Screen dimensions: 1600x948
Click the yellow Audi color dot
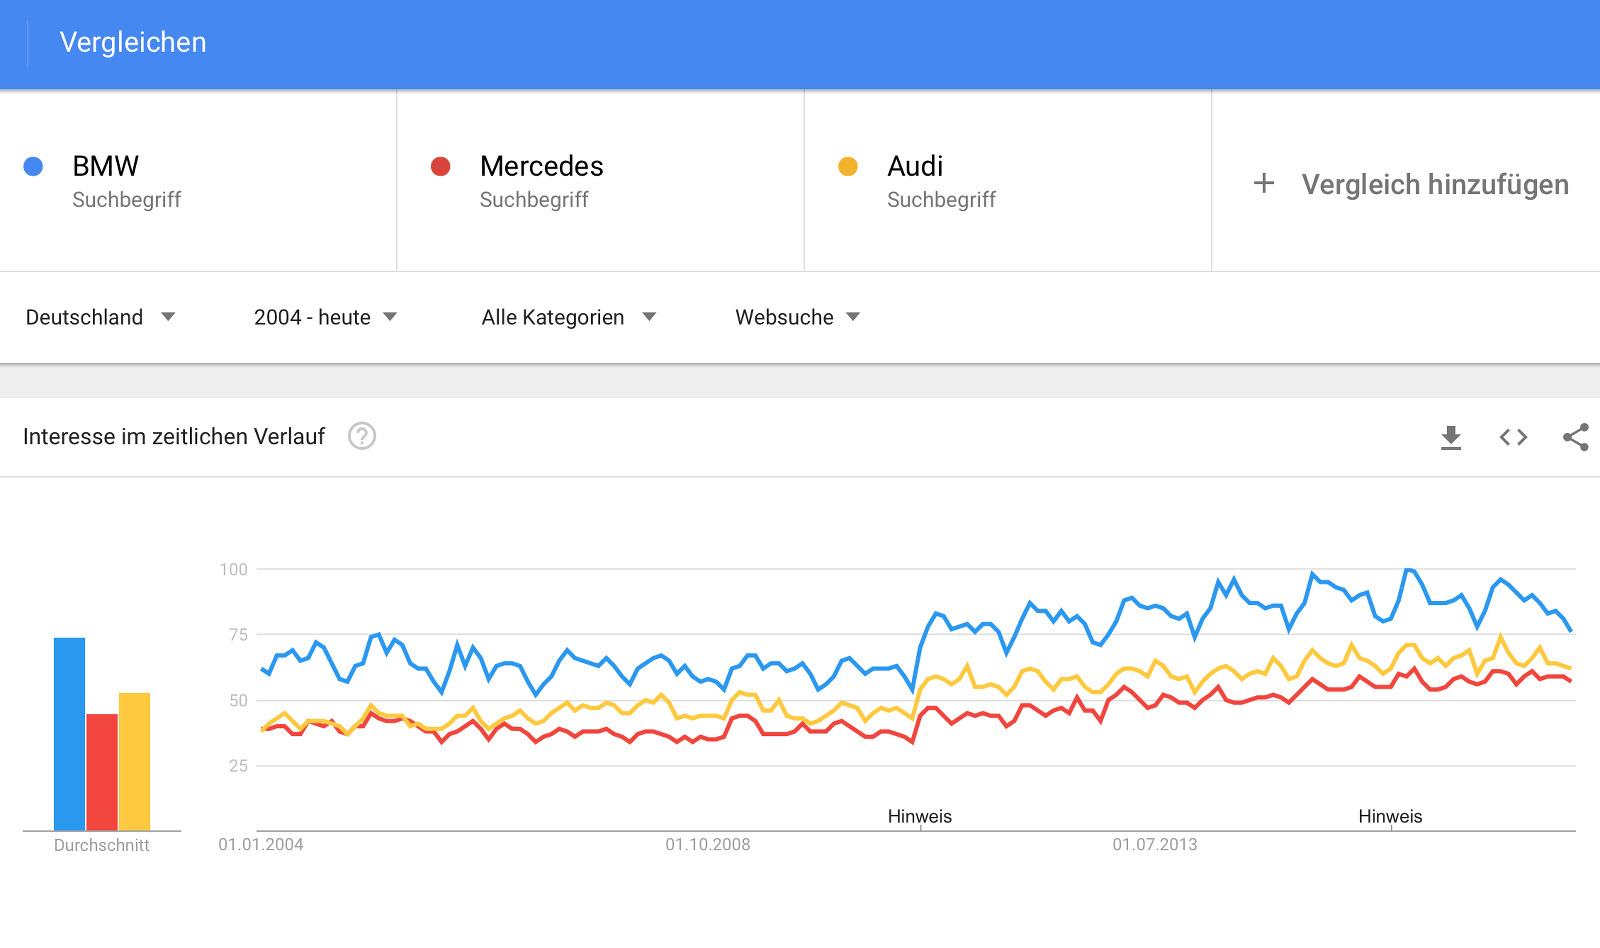tap(848, 167)
